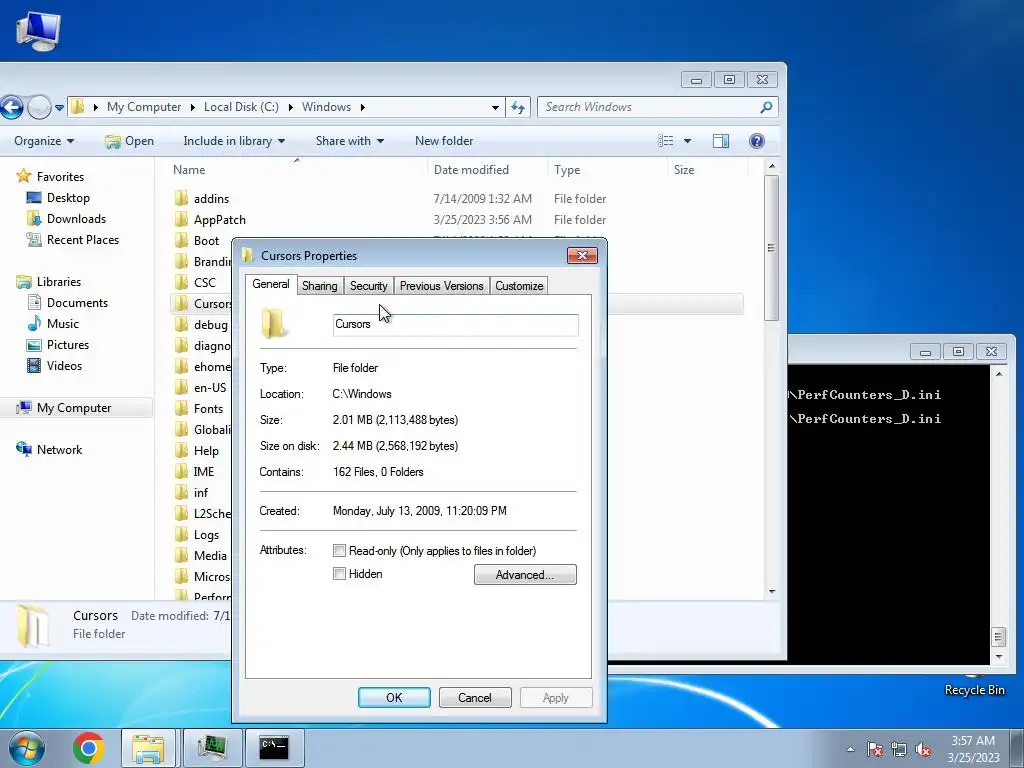Open the Windows Start menu

tap(26, 748)
